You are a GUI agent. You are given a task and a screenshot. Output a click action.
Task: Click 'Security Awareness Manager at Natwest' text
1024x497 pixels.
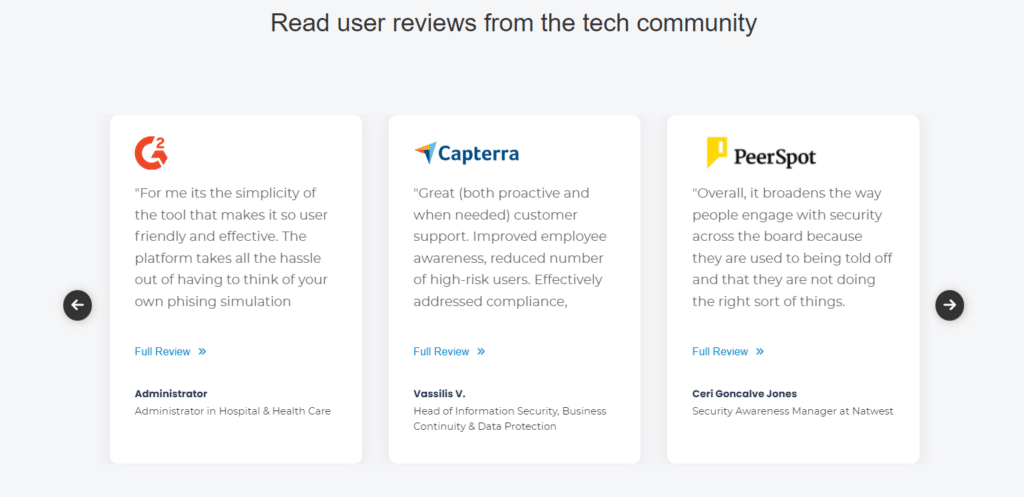pyautogui.click(x=793, y=411)
